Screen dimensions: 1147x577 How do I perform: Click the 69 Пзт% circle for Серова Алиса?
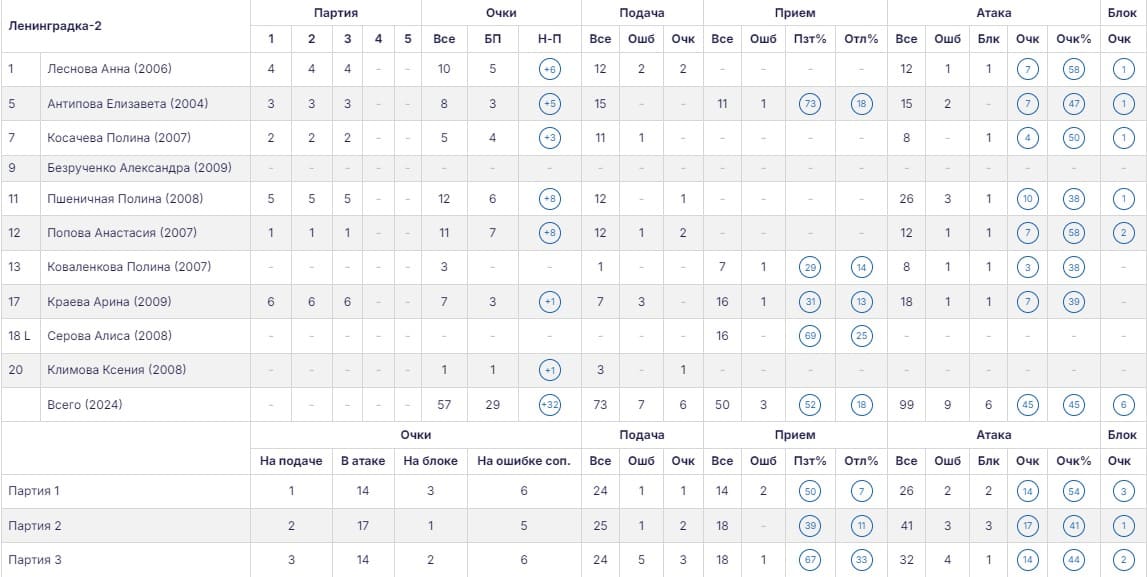pyautogui.click(x=810, y=336)
